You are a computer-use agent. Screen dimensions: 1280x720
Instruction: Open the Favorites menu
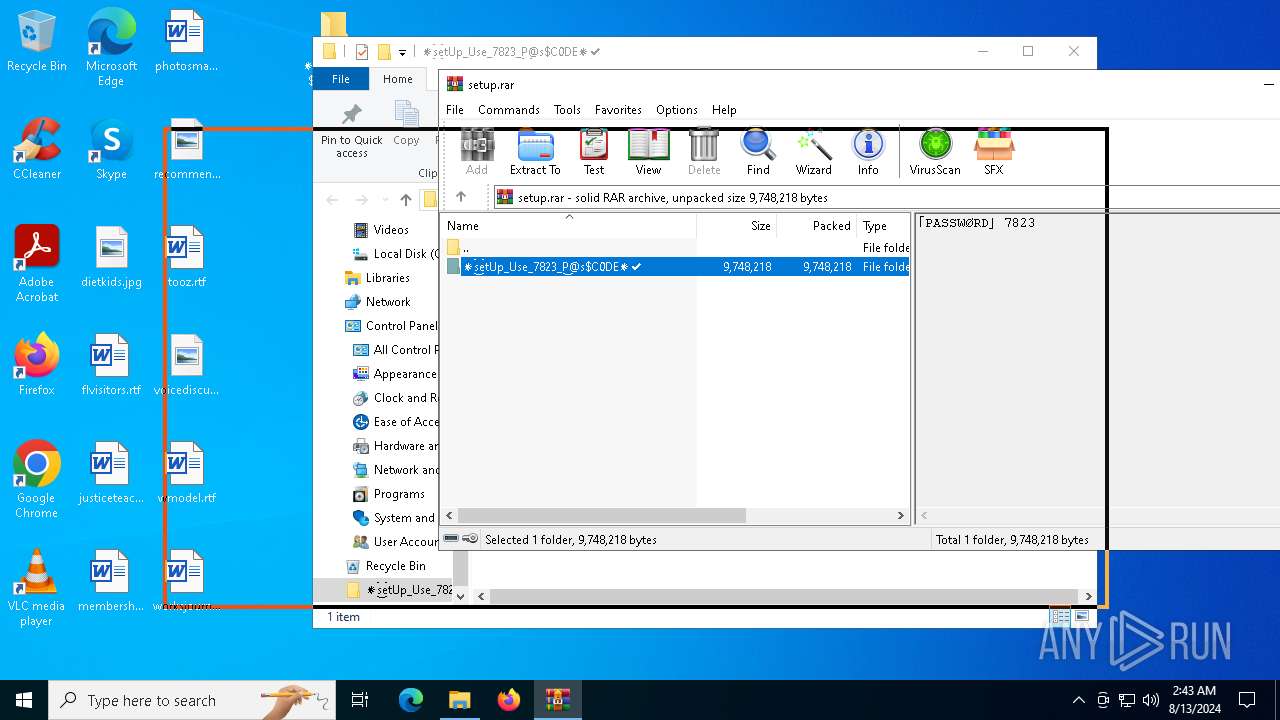(618, 110)
